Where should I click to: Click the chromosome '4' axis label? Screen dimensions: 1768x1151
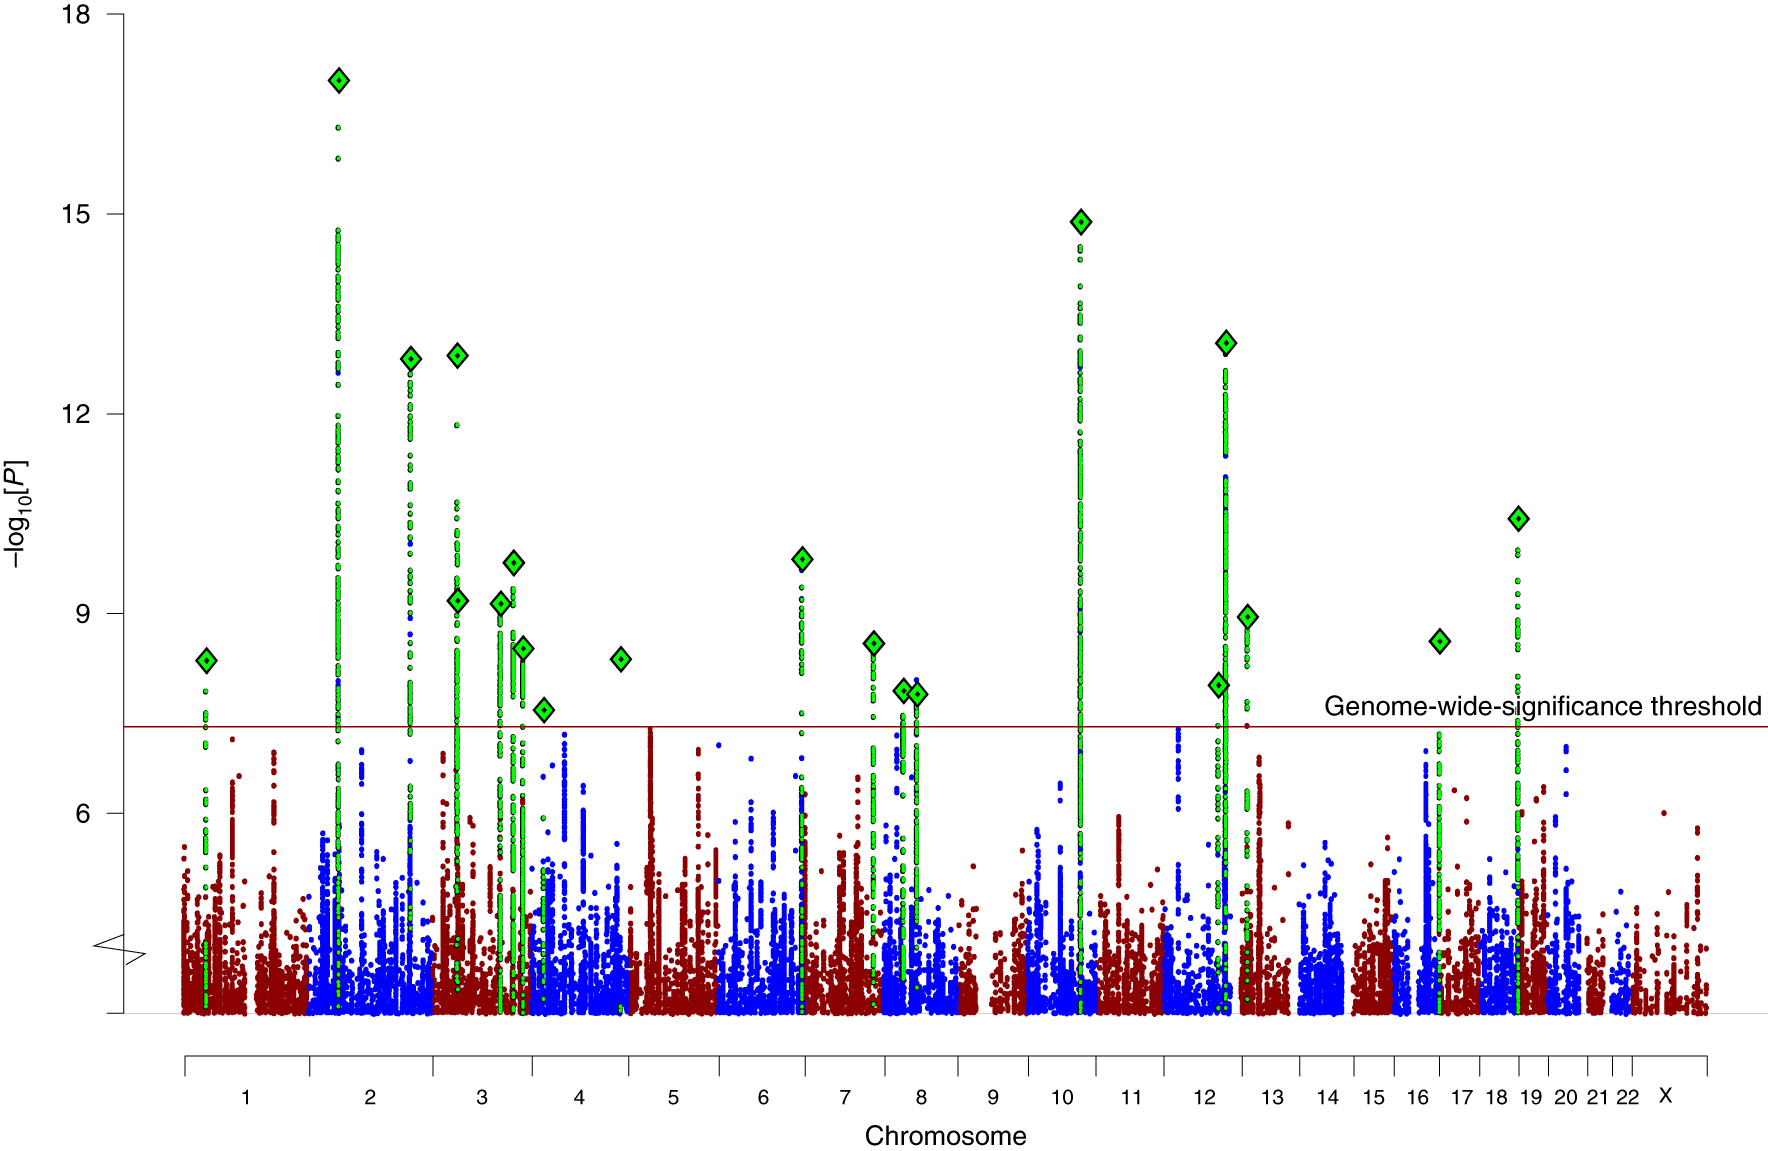pos(579,1098)
